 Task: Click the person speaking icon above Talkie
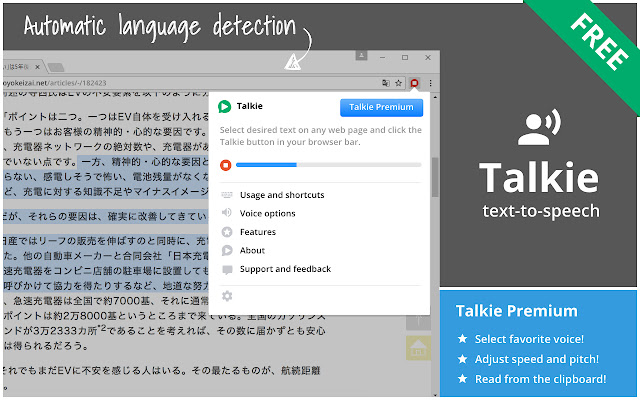point(539,127)
